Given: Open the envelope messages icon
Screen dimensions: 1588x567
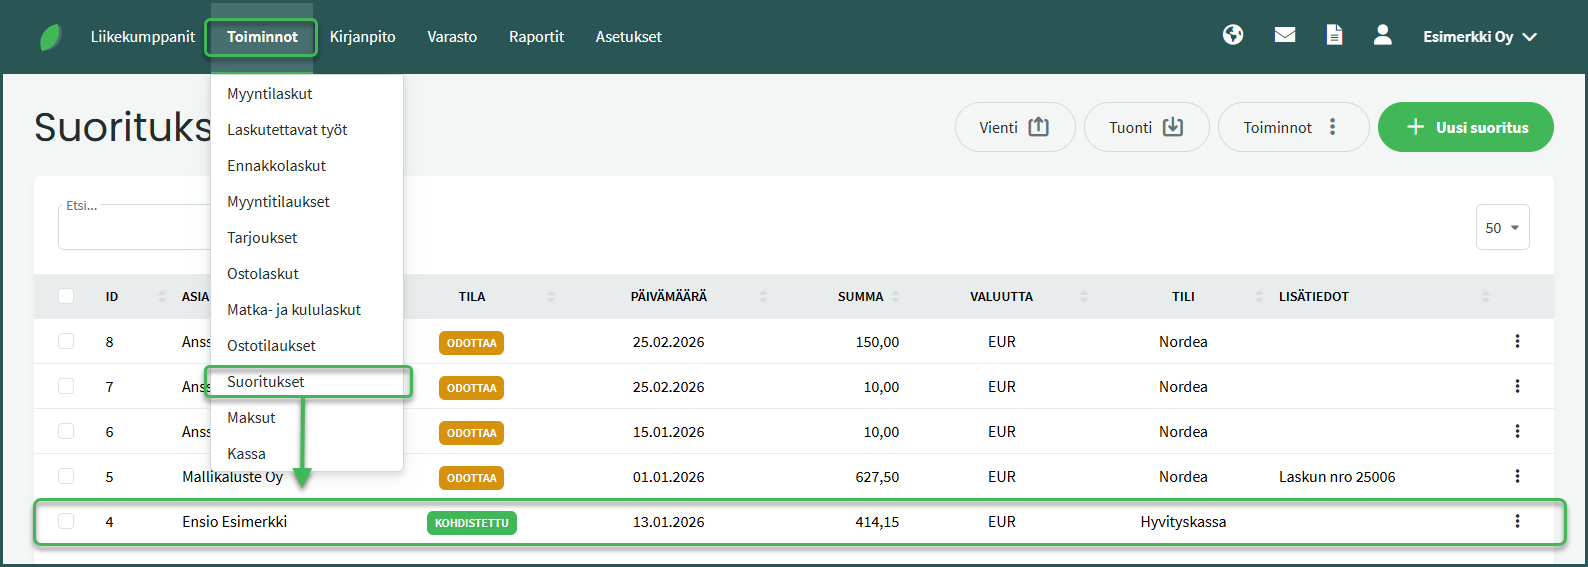Looking at the screenshot, I should 1285,35.
